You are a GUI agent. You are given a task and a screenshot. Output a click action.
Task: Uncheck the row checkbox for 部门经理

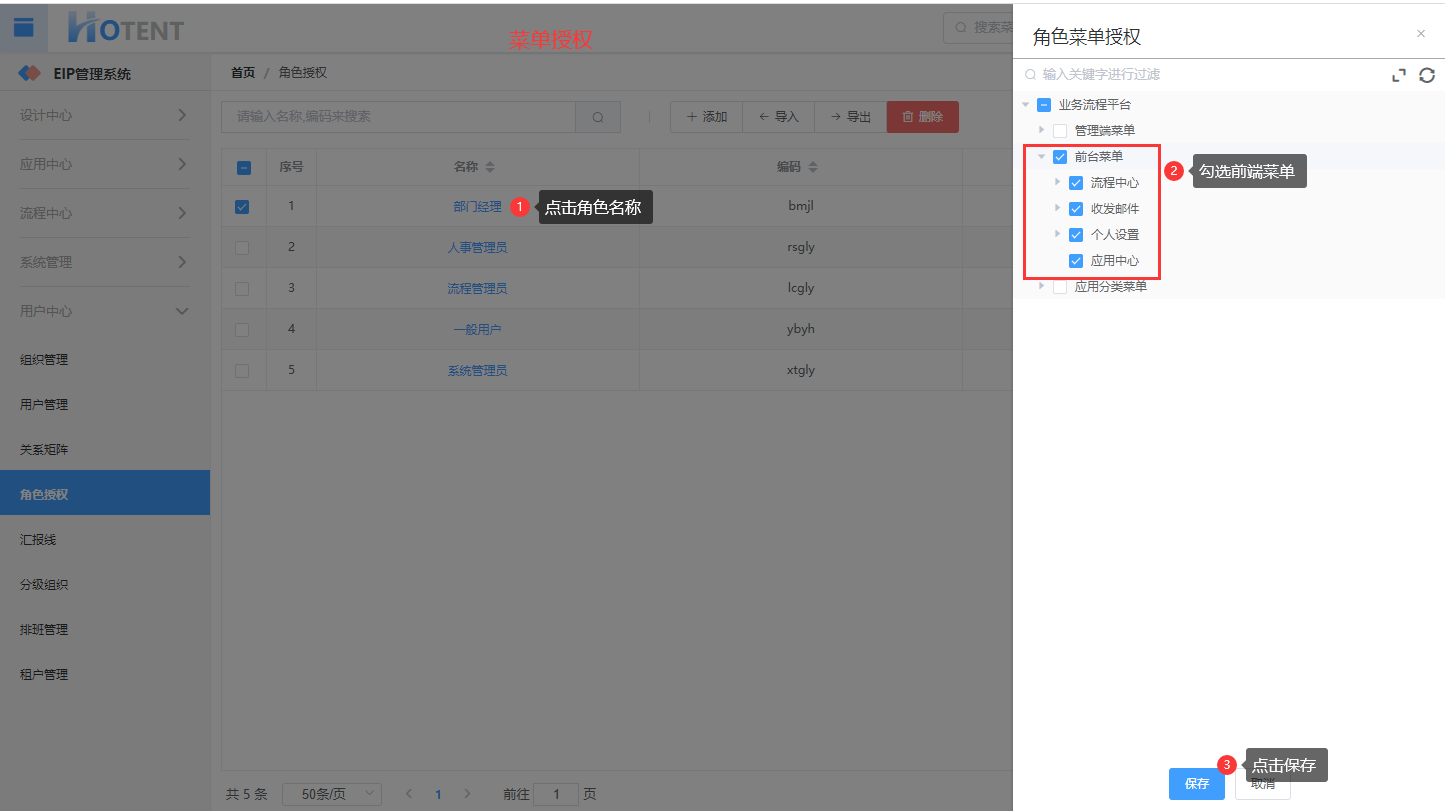[x=242, y=207]
